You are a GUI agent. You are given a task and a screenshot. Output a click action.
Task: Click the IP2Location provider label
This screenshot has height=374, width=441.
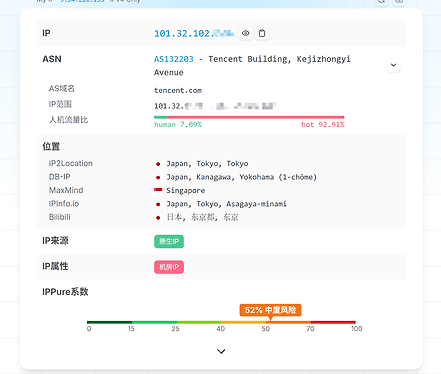coord(71,163)
